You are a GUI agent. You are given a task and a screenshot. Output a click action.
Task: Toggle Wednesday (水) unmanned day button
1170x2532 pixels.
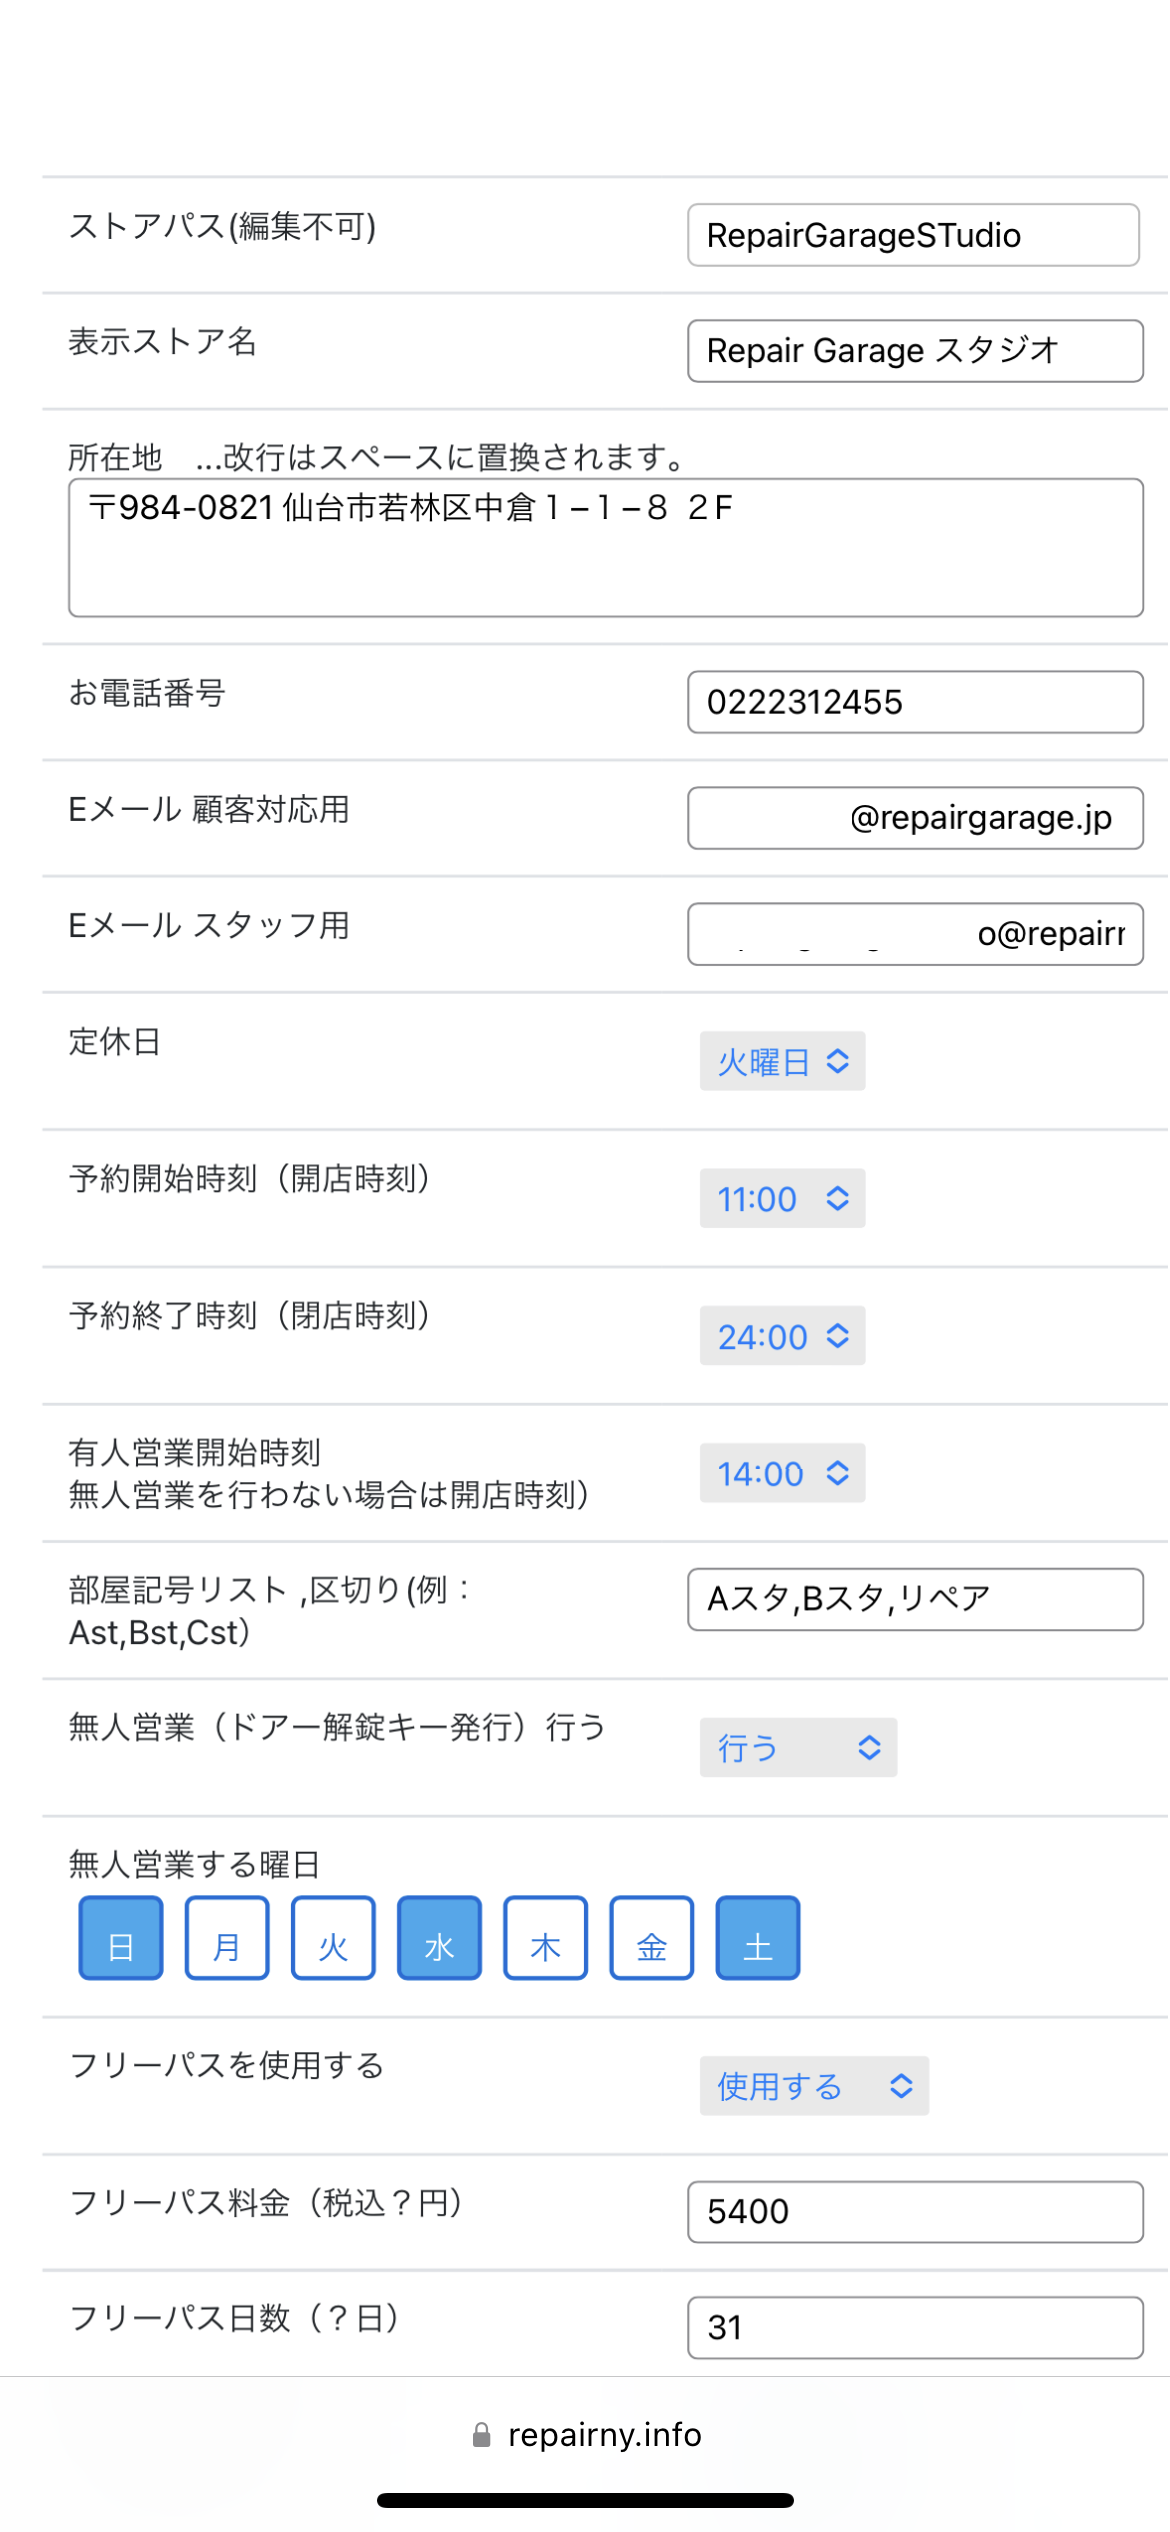439,1938
